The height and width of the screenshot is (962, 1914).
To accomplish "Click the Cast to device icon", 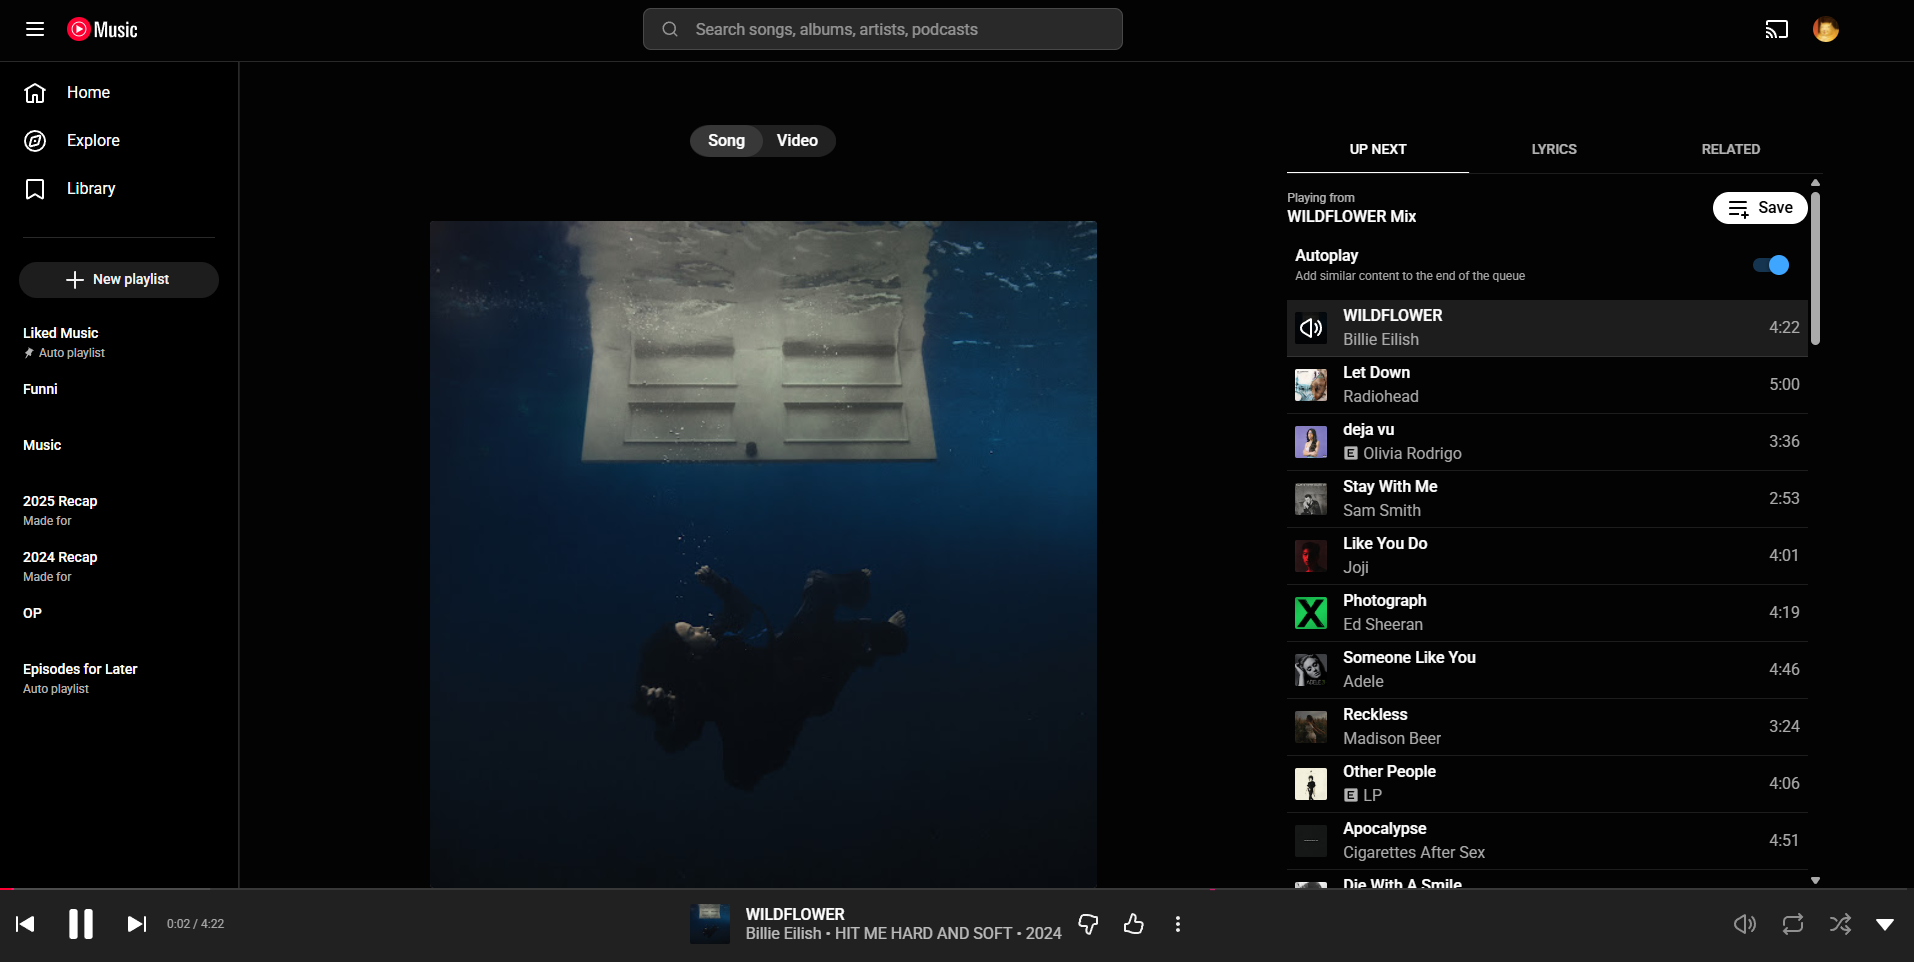I will point(1776,29).
